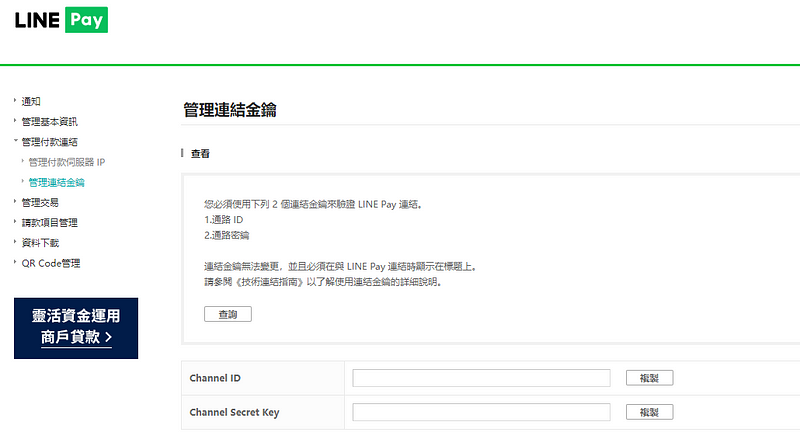Expand the QR Code管理 arrow icon

point(15,263)
